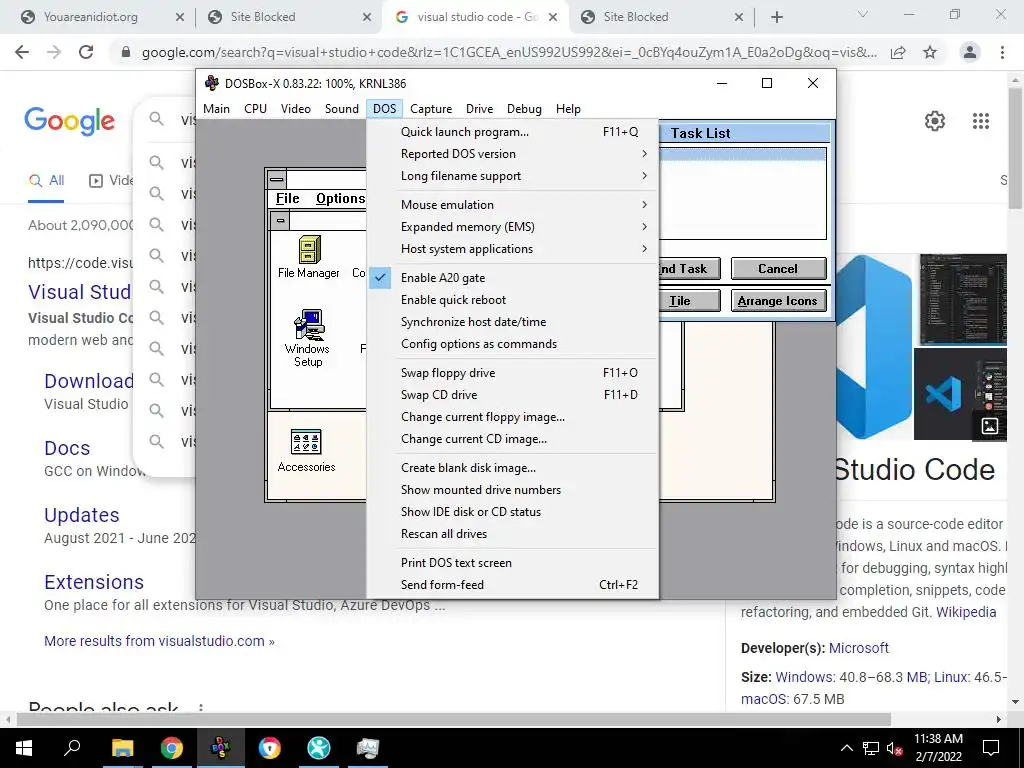Open the notification center icon
The image size is (1024, 768).
(991, 748)
